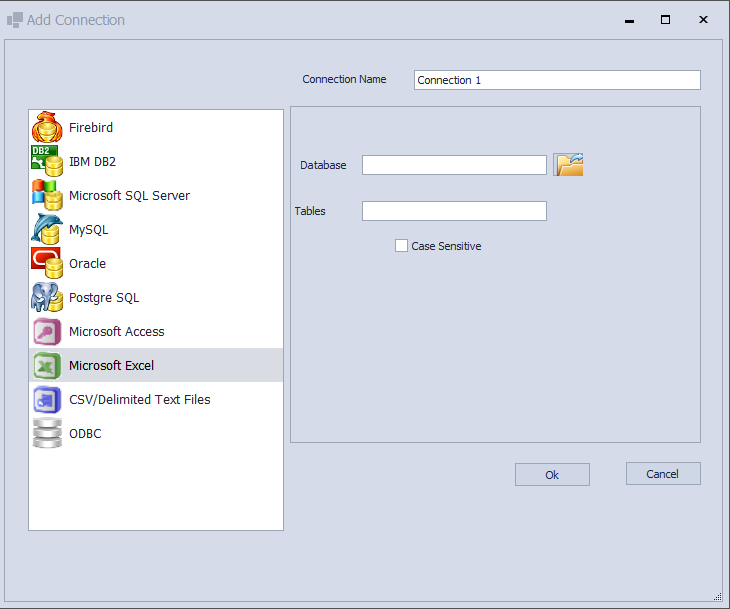Select the "CSV/Delimited Text Files" label
Screen dimensions: 730x609
140,399
